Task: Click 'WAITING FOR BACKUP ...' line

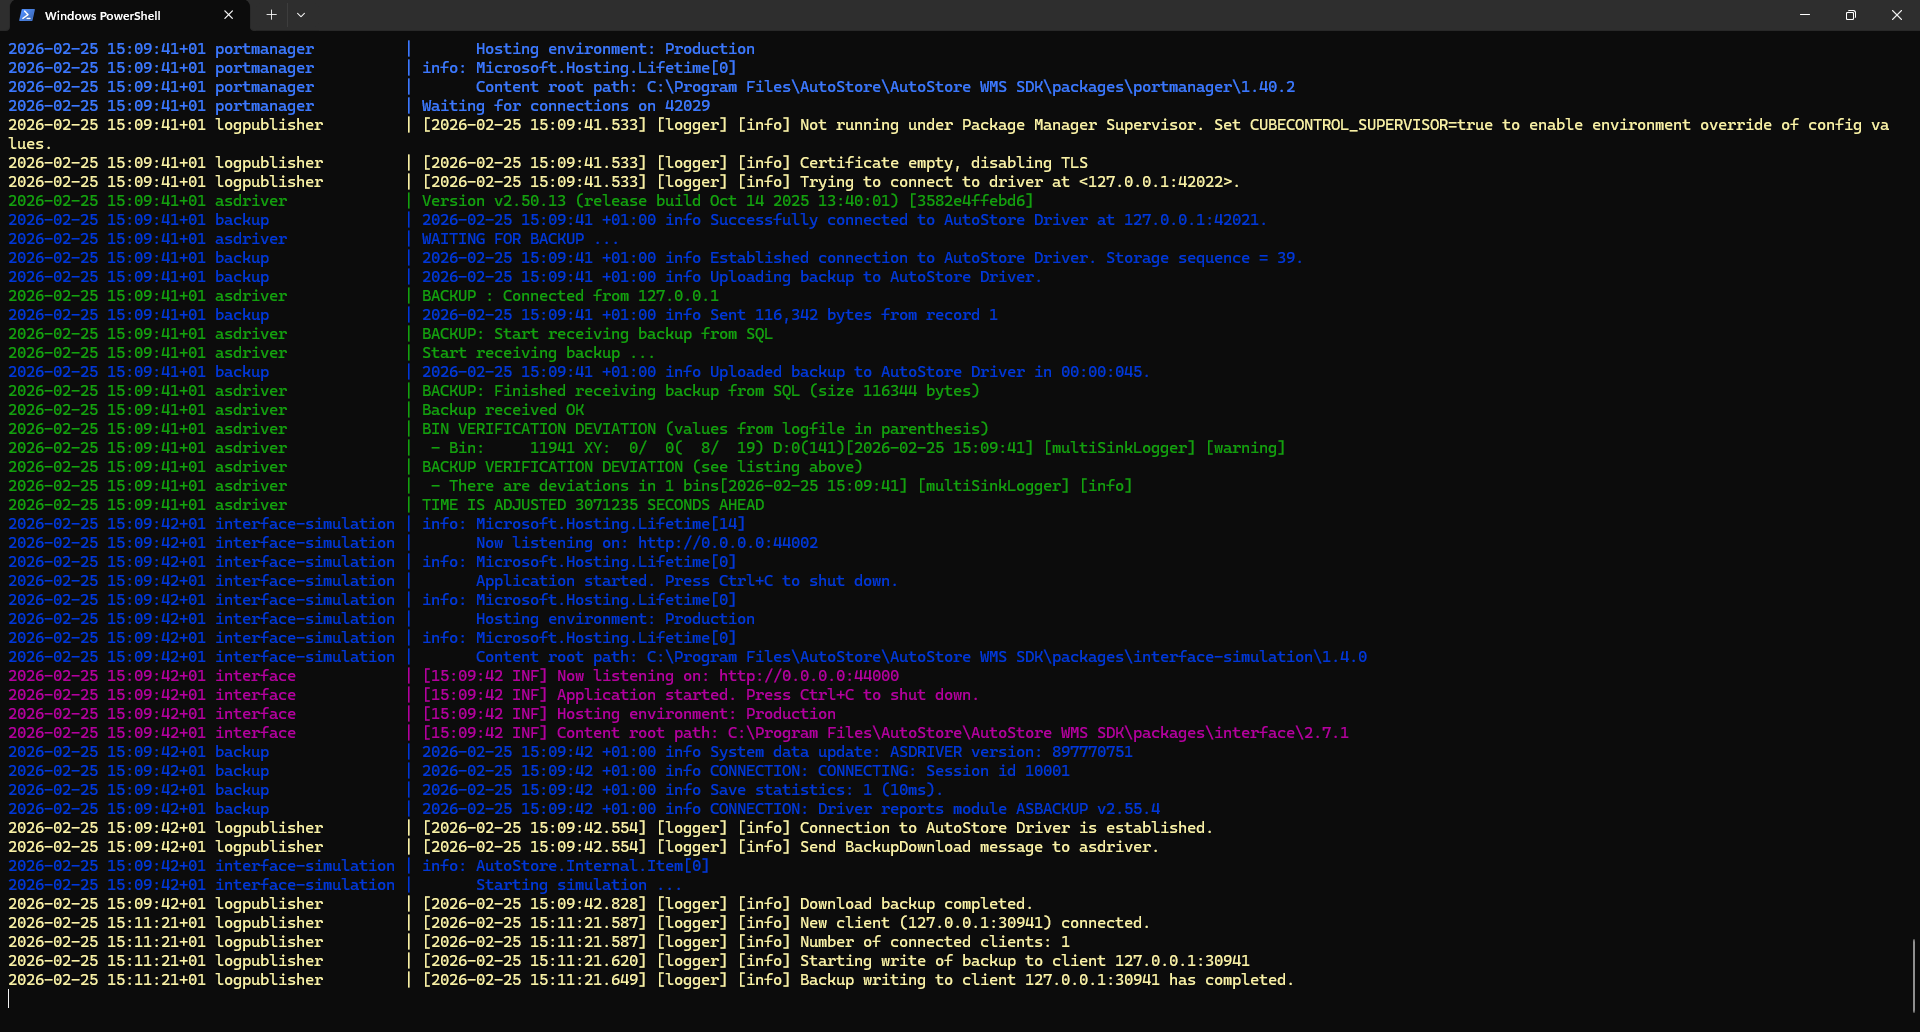Action: pyautogui.click(x=520, y=239)
